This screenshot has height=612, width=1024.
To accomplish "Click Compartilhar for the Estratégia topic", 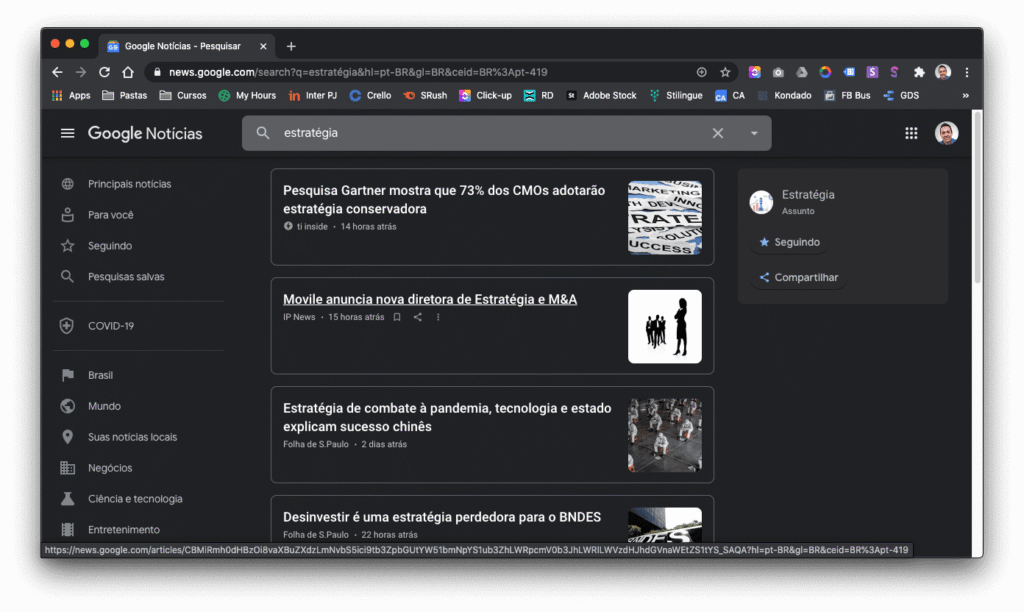I will point(799,278).
